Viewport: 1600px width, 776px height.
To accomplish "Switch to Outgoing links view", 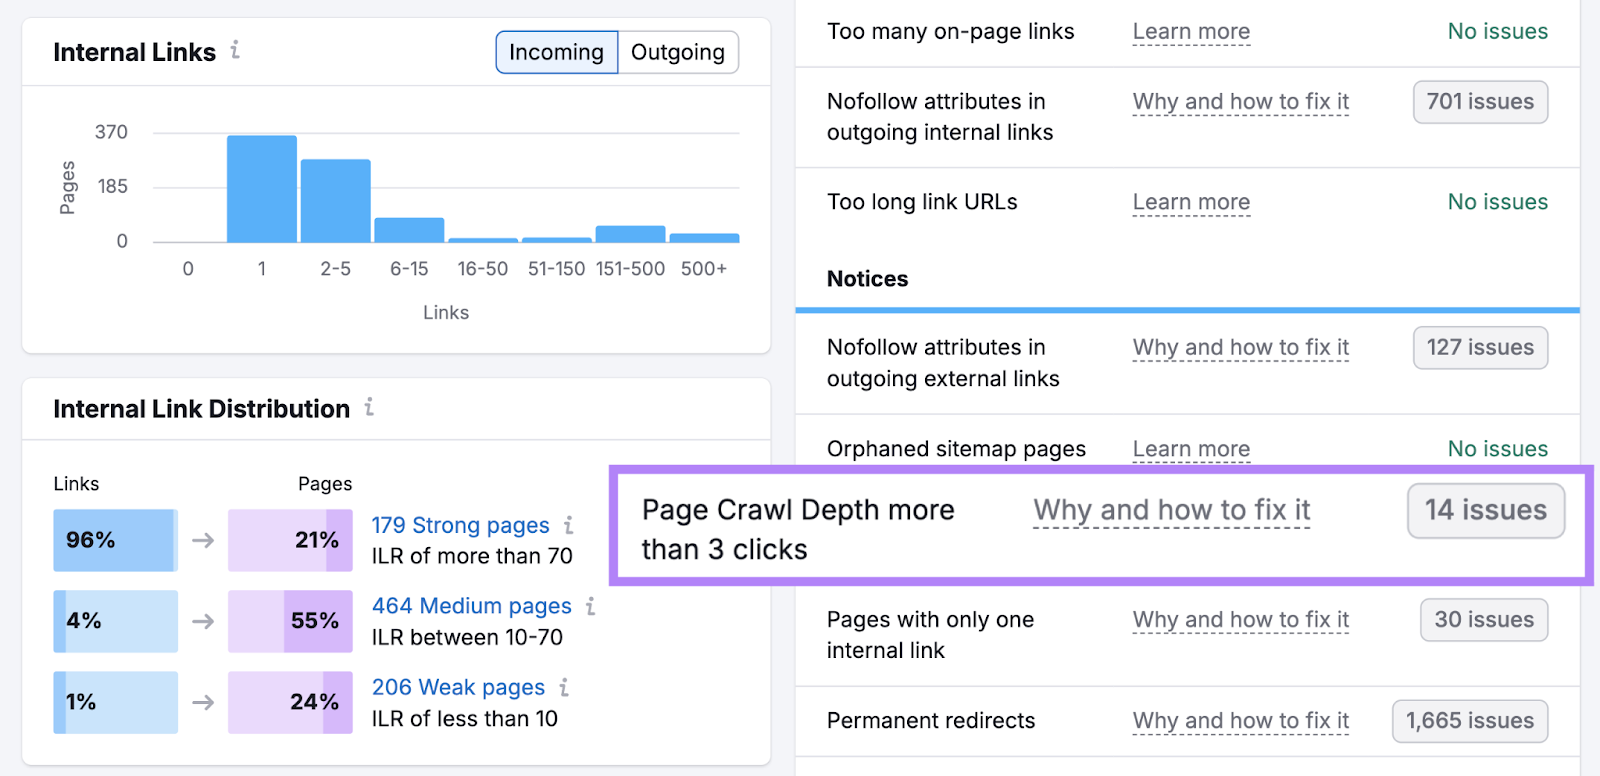I will pyautogui.click(x=677, y=52).
